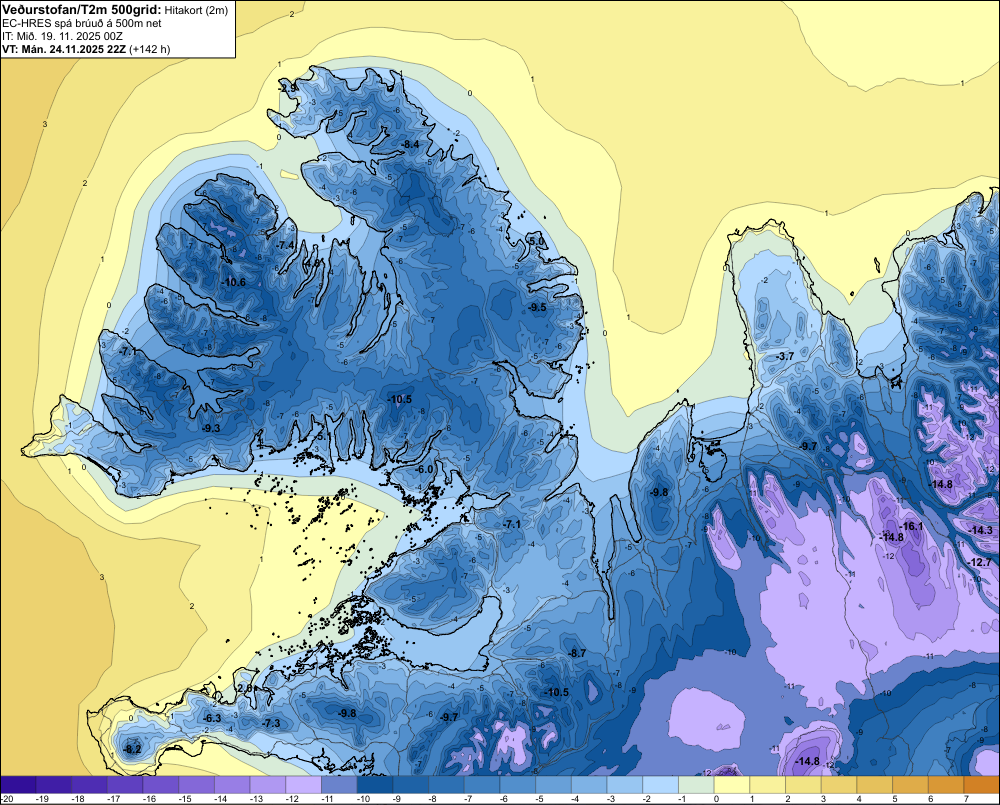Select the legend swatch between -15 and -14

click(196, 785)
